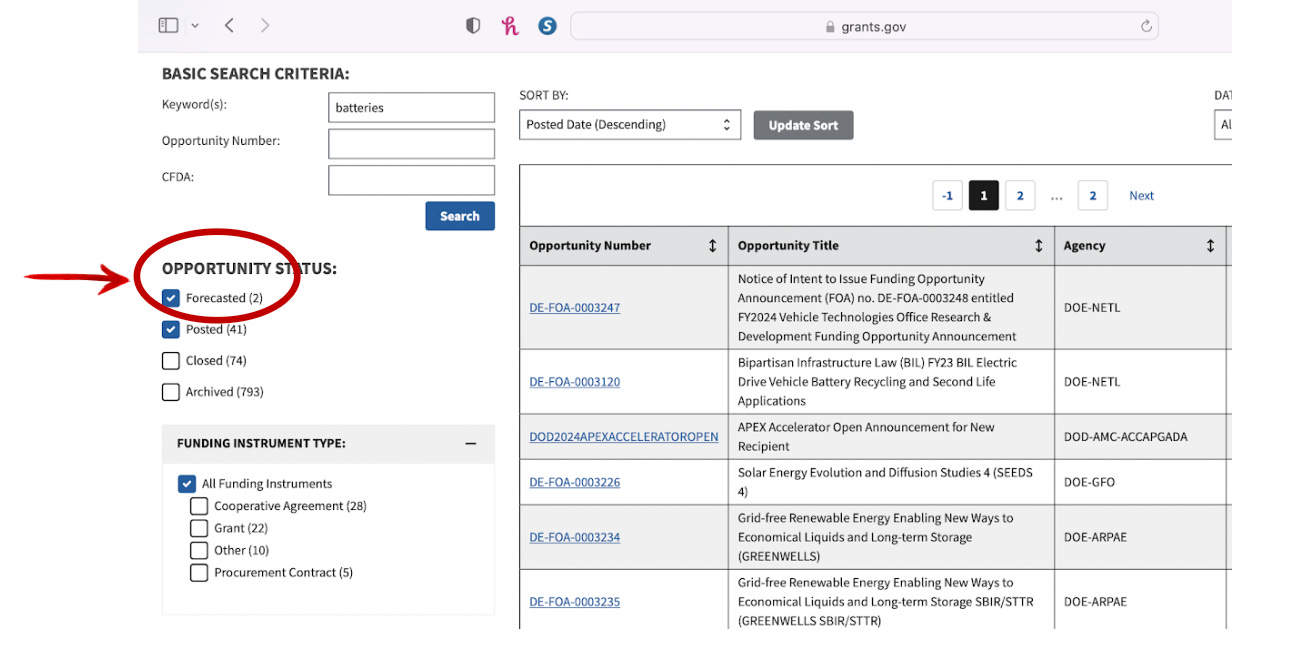Click the -1 pagination button
Screen dimensions: 1292x646
click(x=947, y=196)
